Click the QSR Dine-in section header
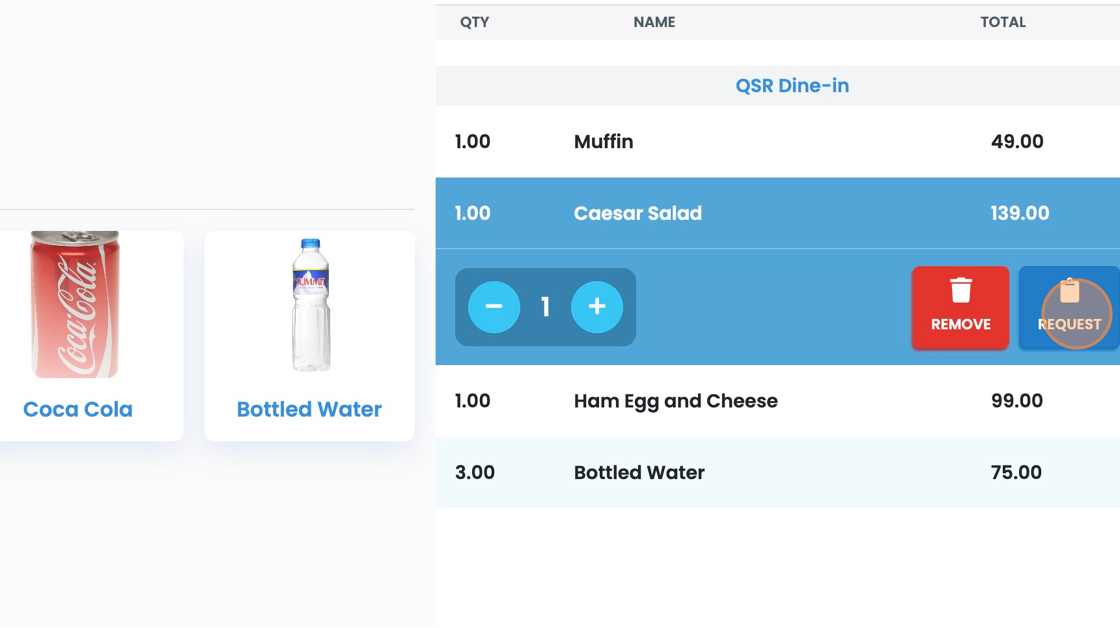Viewport: 1120px width, 628px height. pyautogui.click(x=792, y=86)
